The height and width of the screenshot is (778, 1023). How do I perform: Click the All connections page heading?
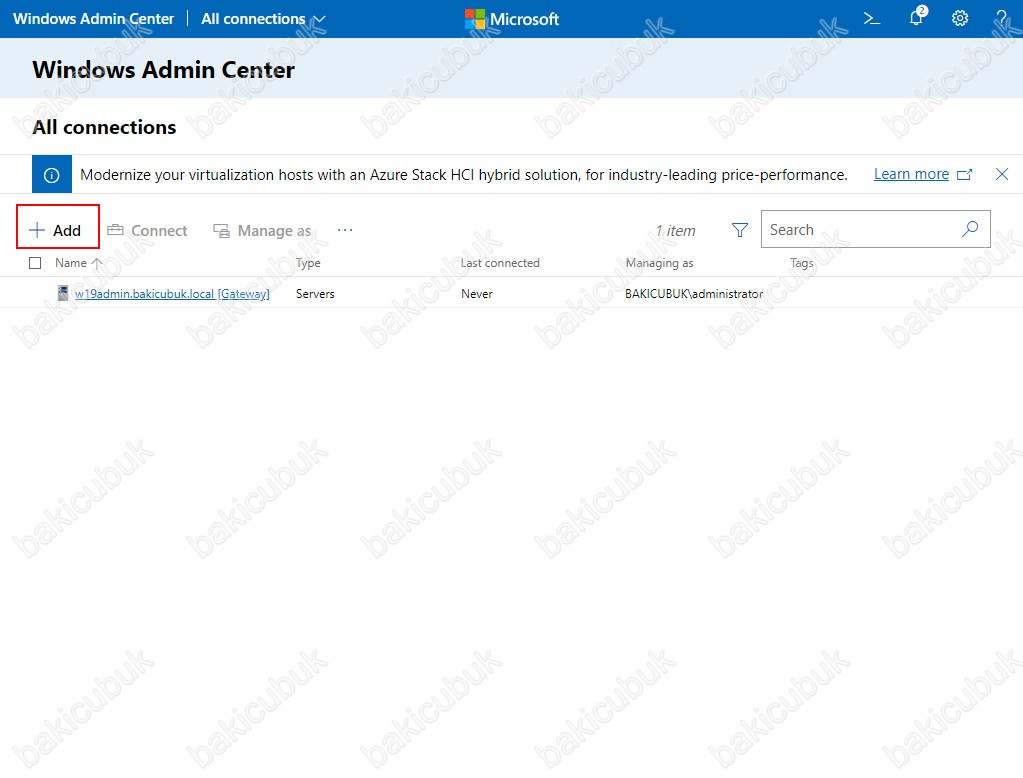[x=104, y=127]
